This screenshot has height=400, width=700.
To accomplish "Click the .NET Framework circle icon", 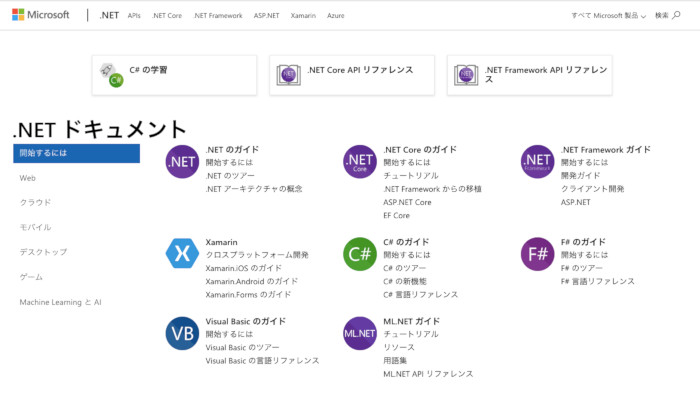I will click(537, 161).
